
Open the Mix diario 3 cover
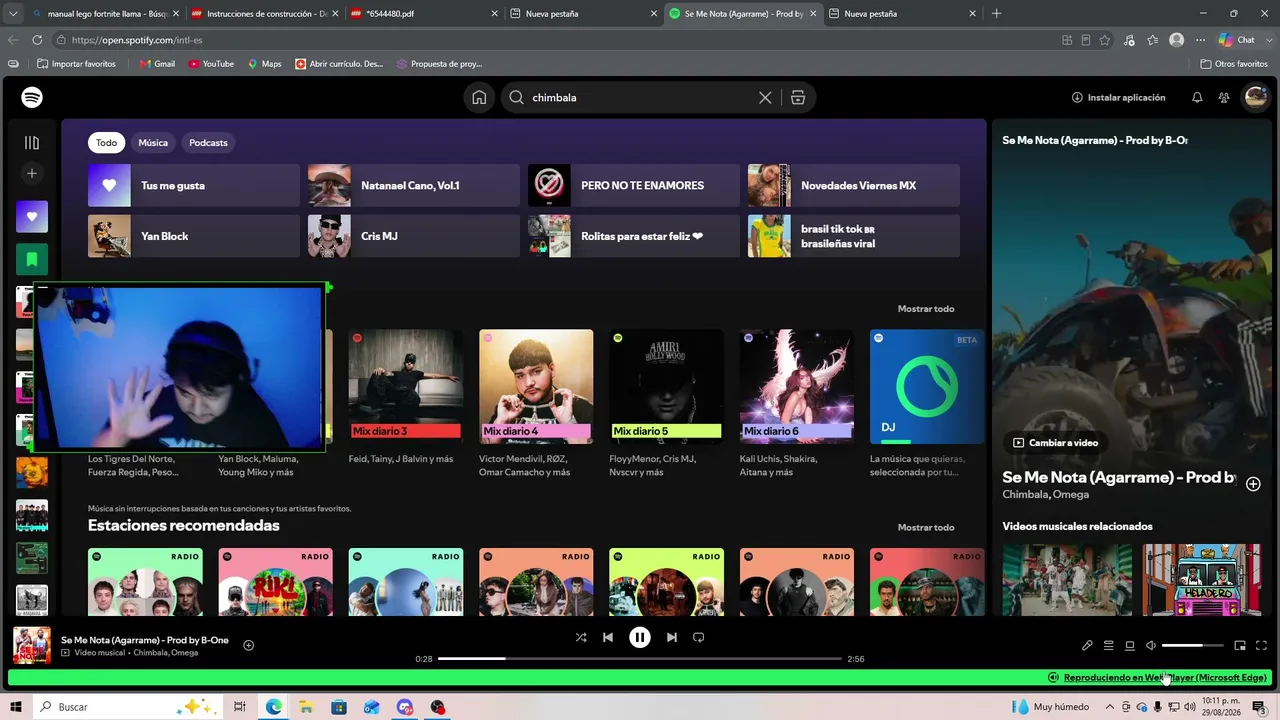(x=406, y=387)
